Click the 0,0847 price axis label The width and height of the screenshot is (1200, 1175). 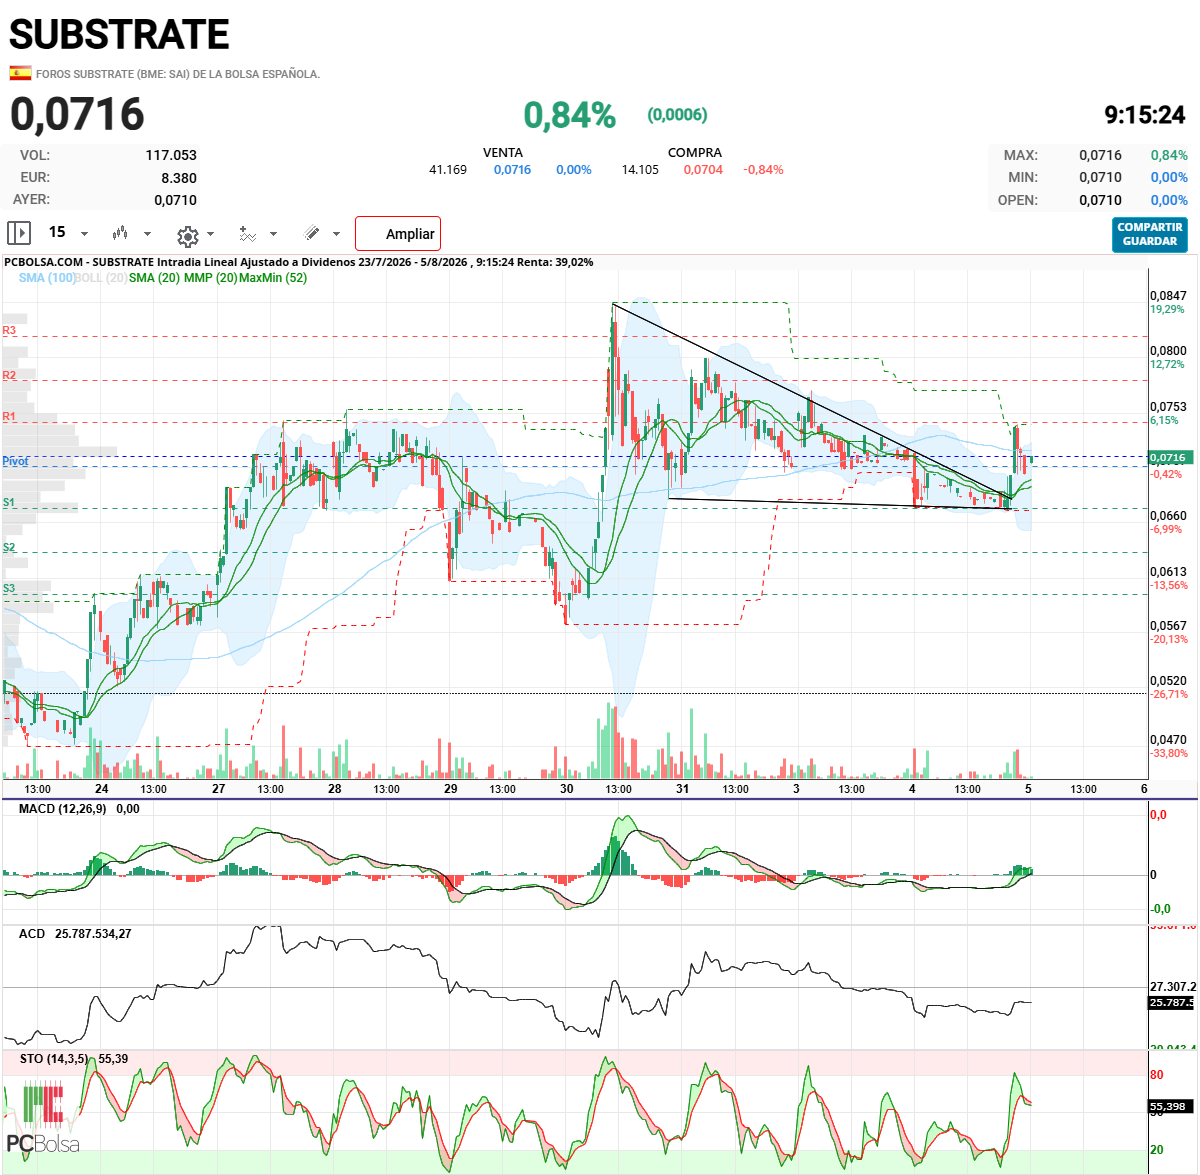(1168, 296)
